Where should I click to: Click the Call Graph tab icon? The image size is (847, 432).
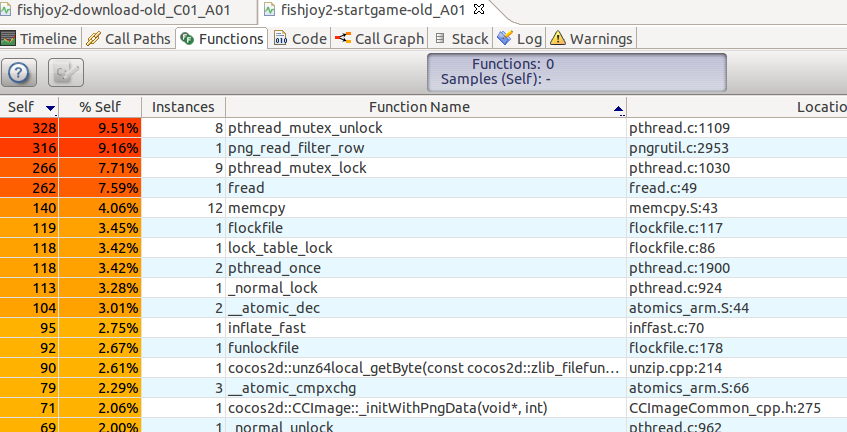343,39
